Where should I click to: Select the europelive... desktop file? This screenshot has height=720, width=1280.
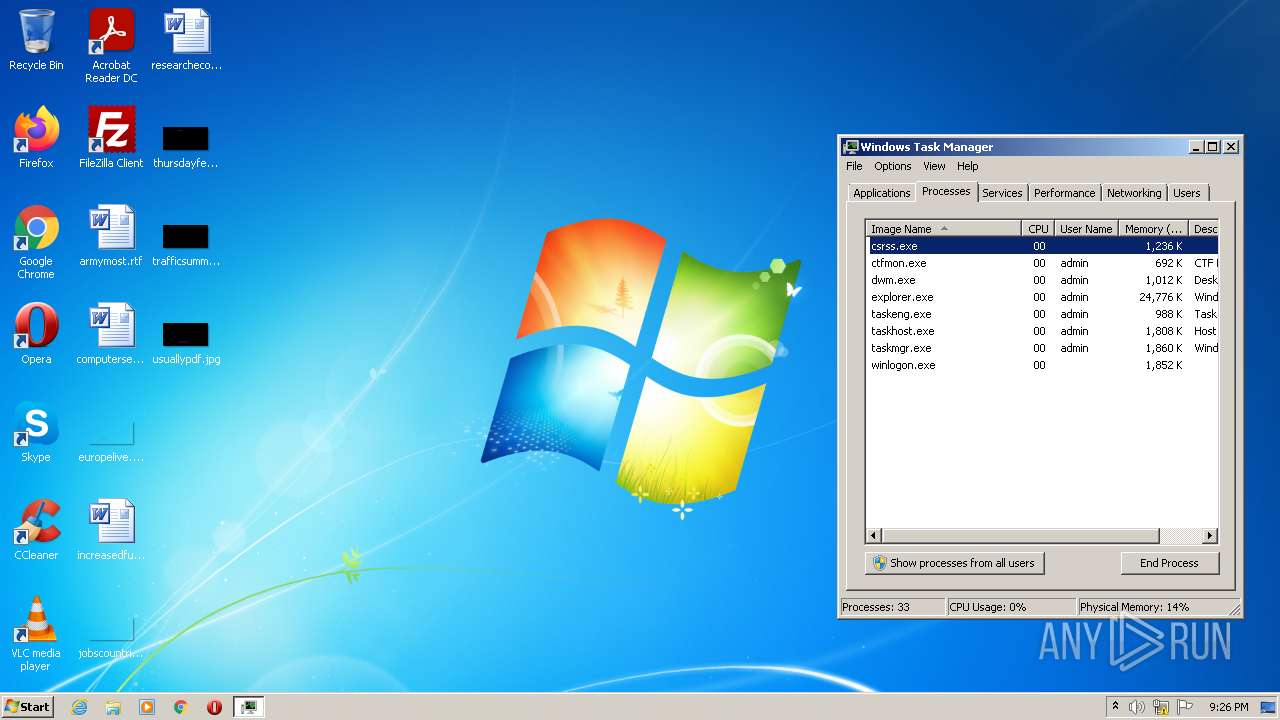(x=111, y=442)
